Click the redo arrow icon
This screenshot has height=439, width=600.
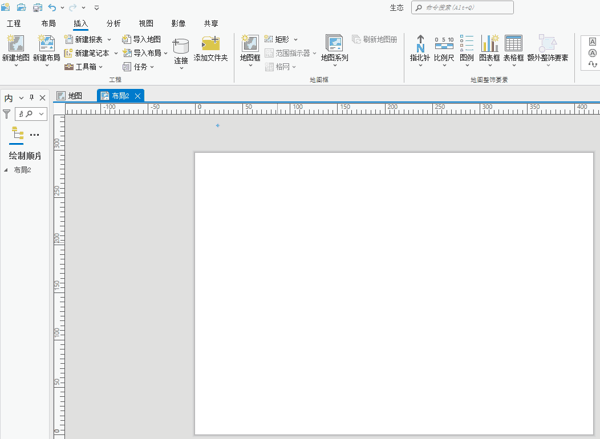coord(73,7)
